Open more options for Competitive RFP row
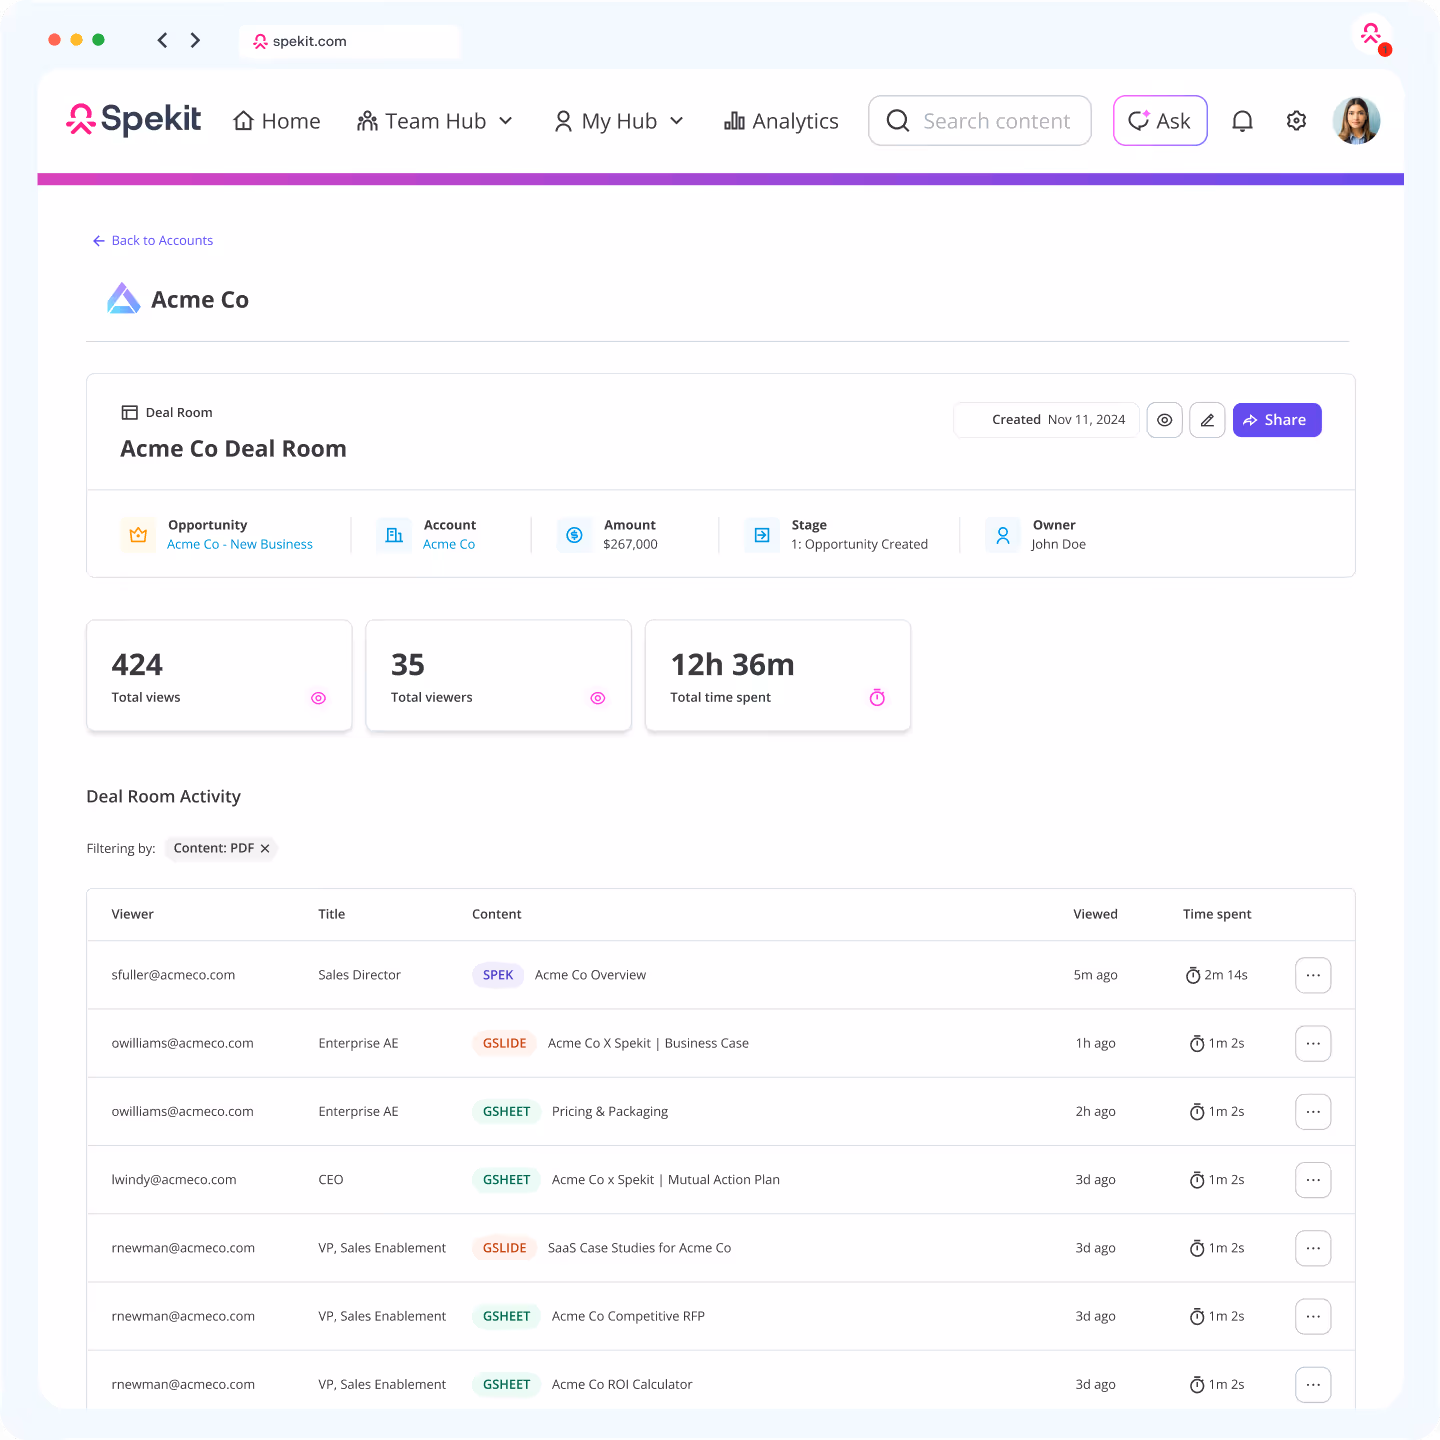The height and width of the screenshot is (1440, 1440). point(1313,1316)
